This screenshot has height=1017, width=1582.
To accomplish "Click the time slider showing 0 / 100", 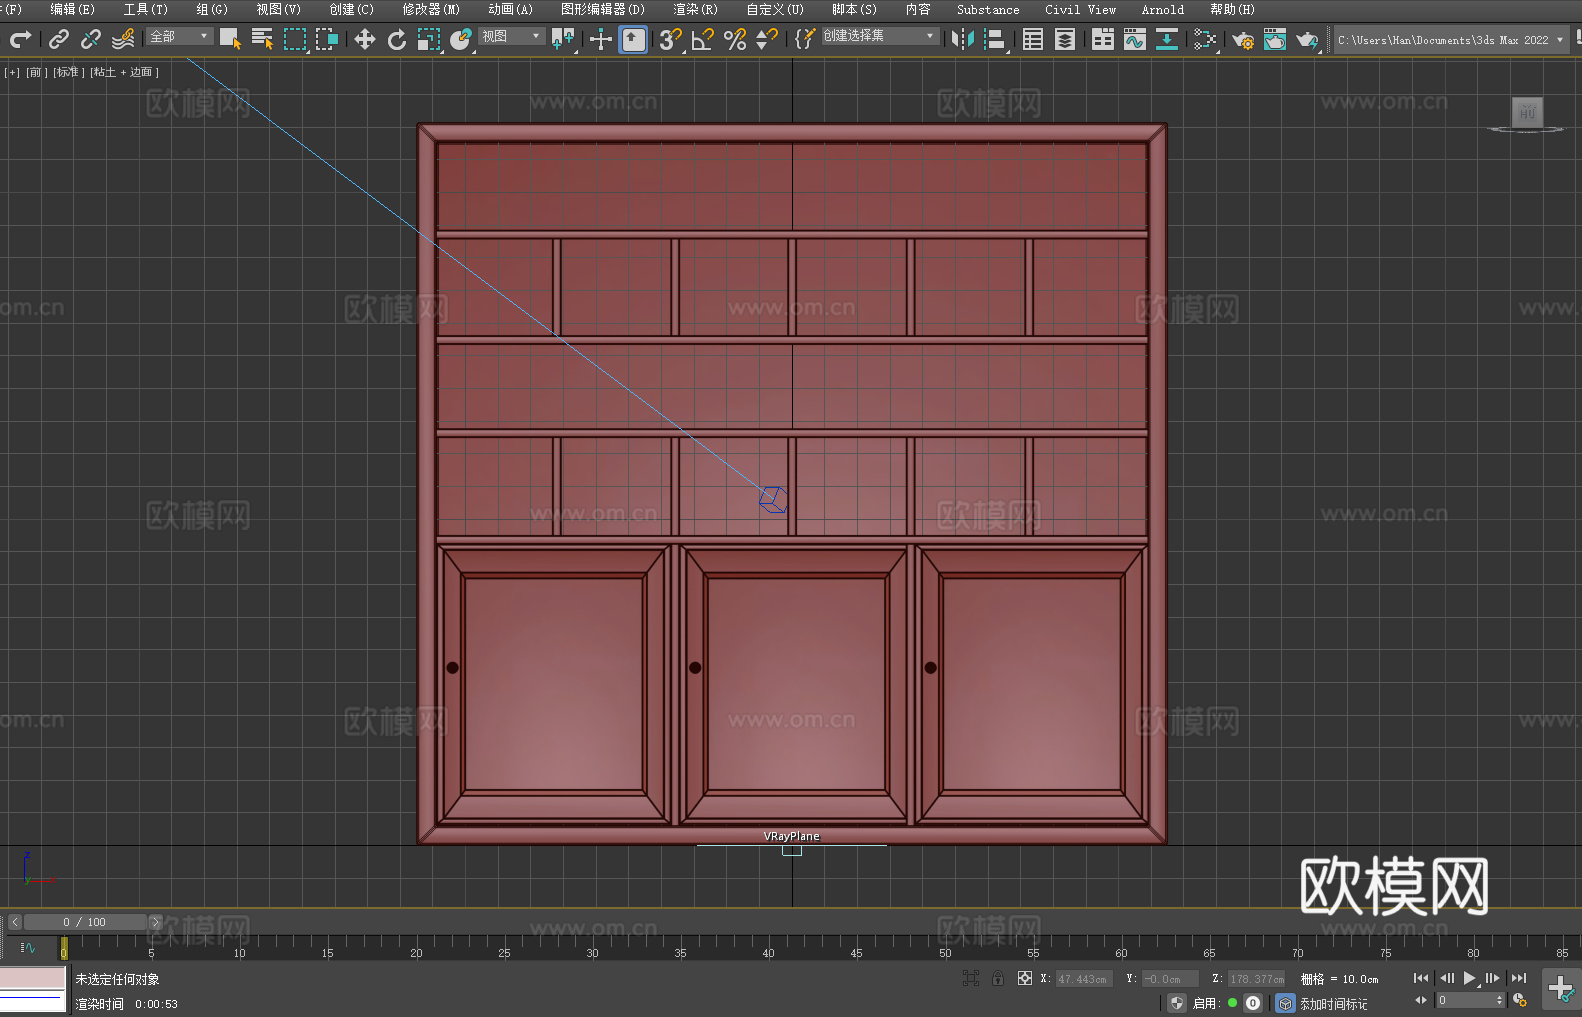I will [x=85, y=922].
